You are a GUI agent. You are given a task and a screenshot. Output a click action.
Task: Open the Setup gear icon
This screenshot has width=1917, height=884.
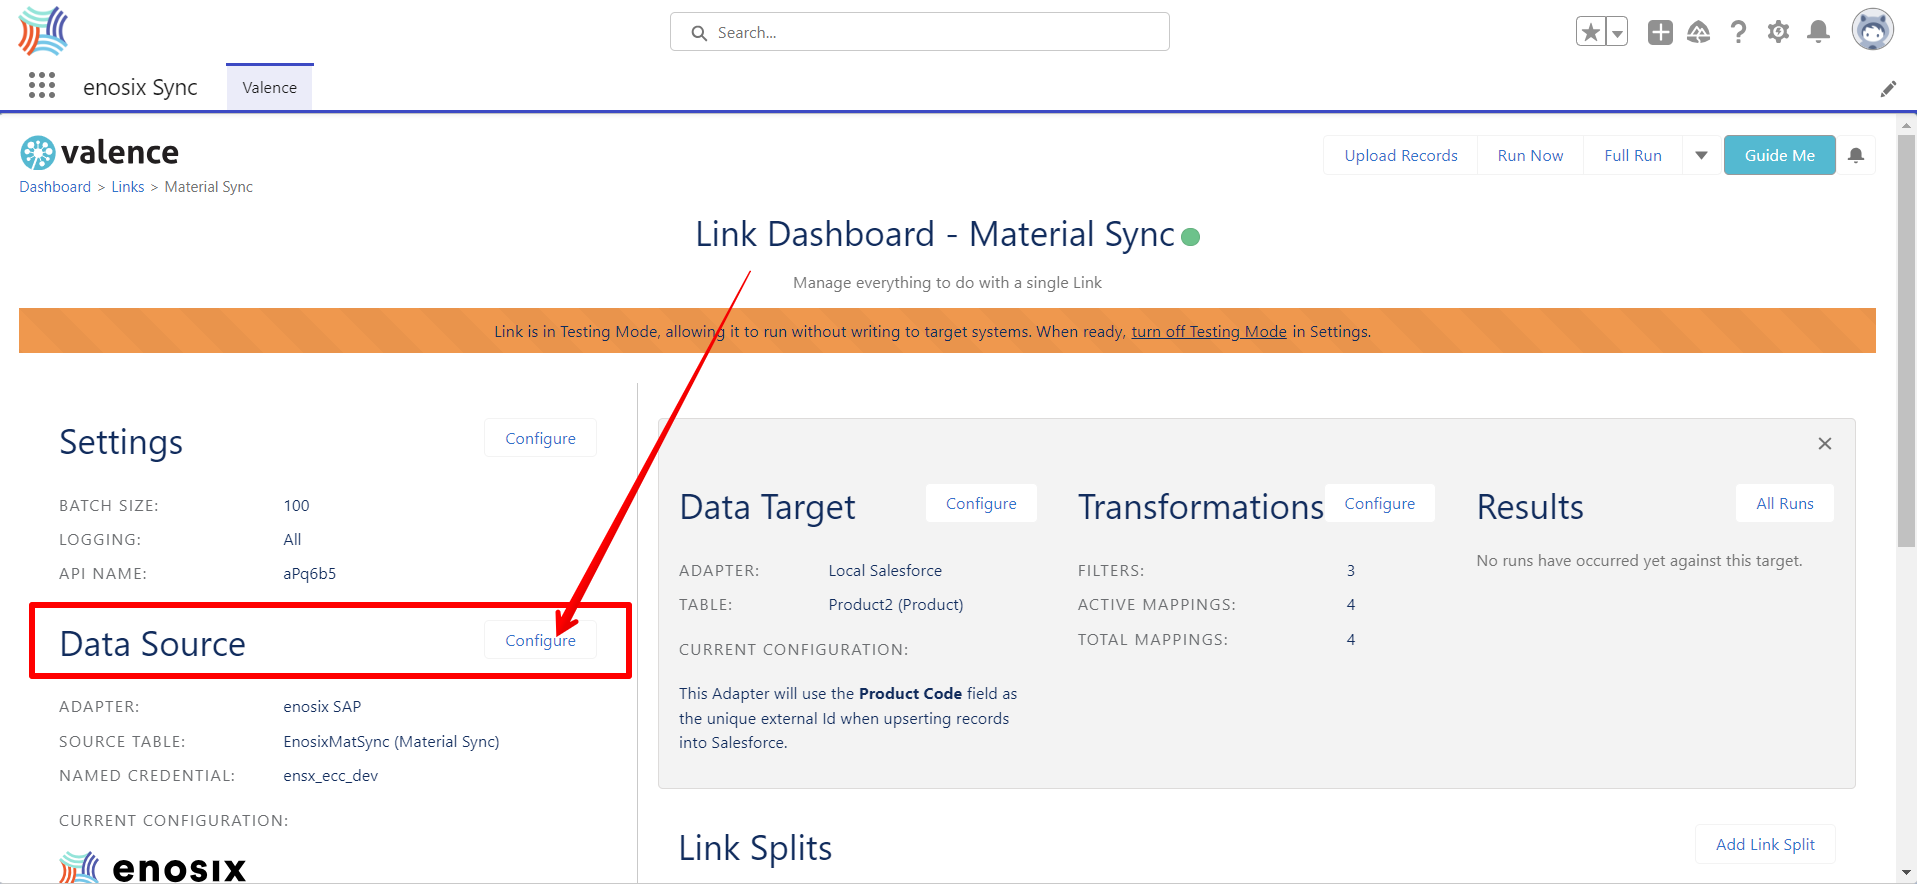point(1778,32)
